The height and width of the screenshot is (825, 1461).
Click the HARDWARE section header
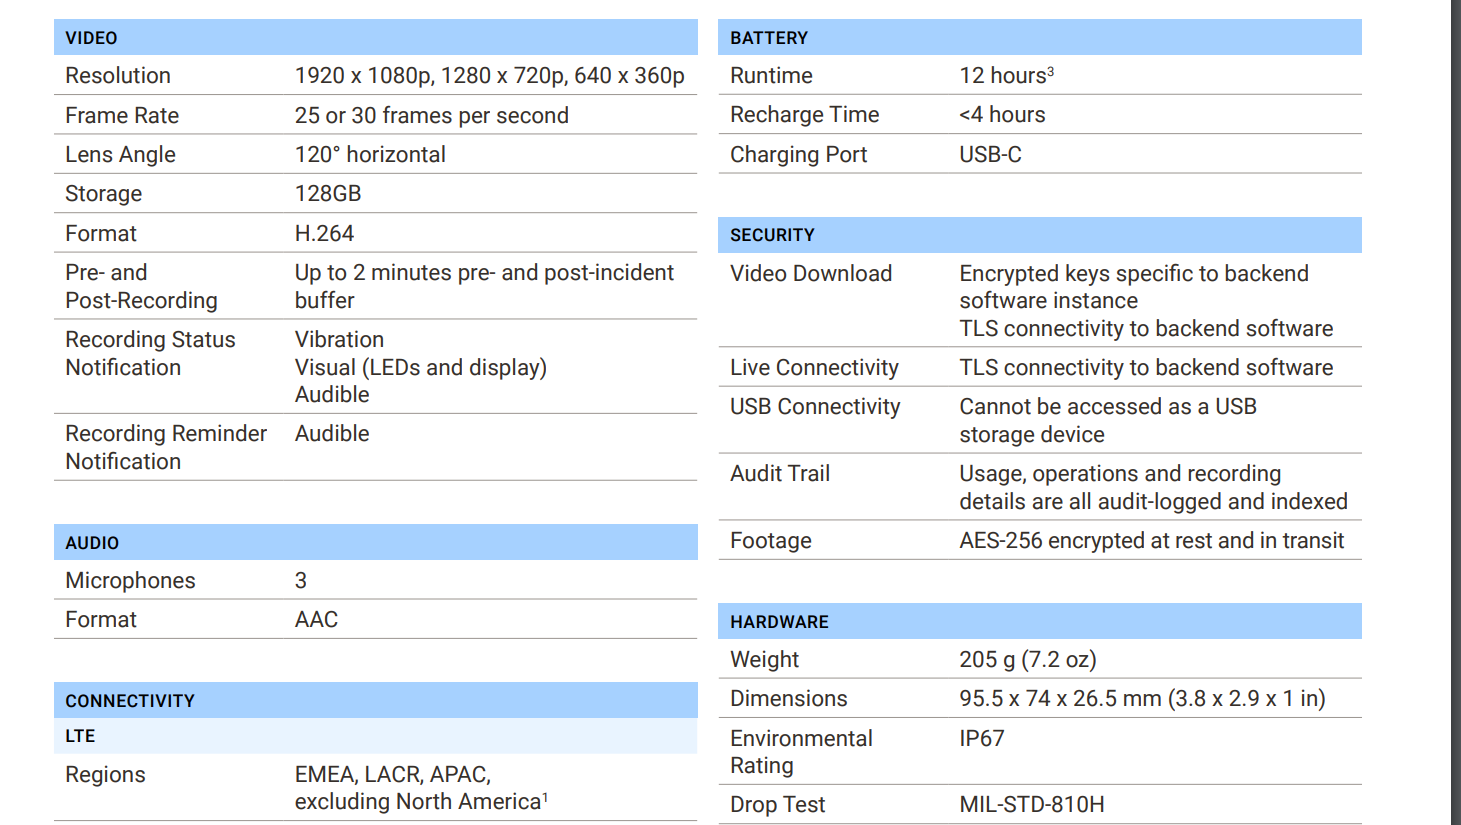point(779,622)
